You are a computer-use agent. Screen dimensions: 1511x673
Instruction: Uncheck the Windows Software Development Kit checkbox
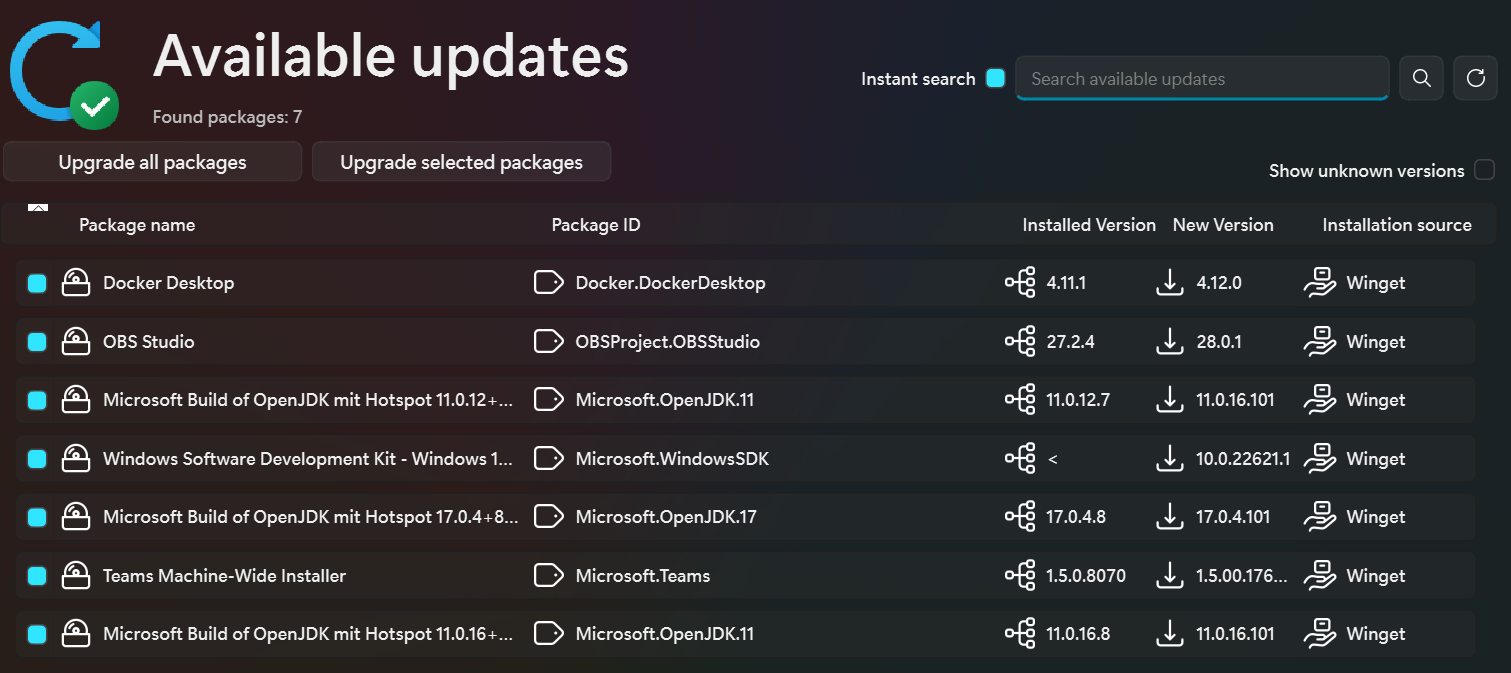37,459
